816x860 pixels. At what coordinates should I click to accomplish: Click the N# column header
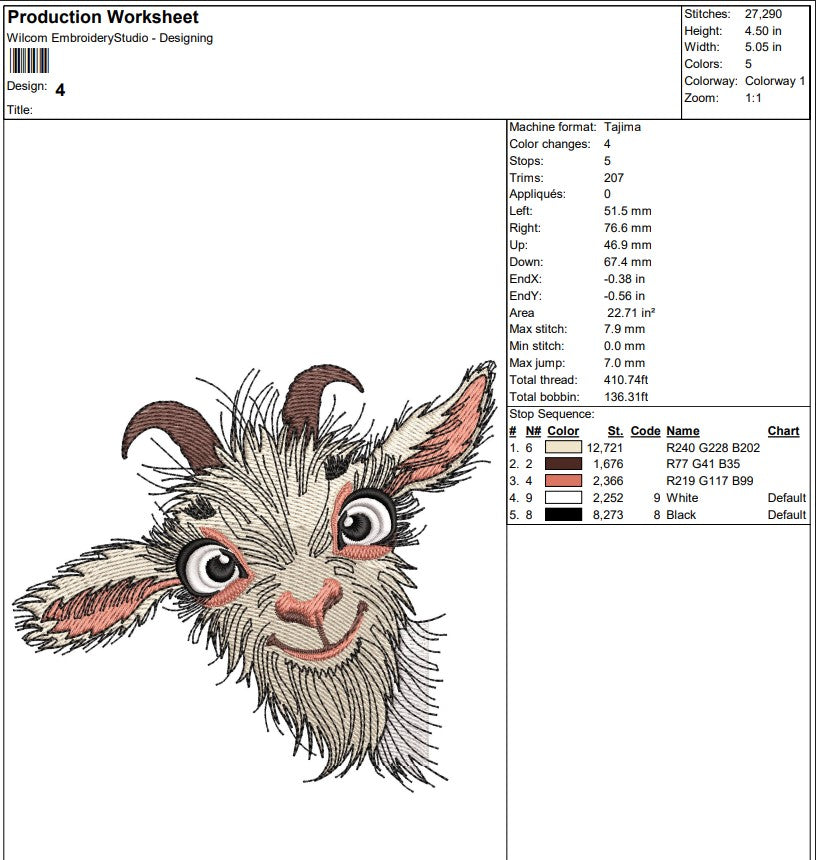[x=533, y=431]
